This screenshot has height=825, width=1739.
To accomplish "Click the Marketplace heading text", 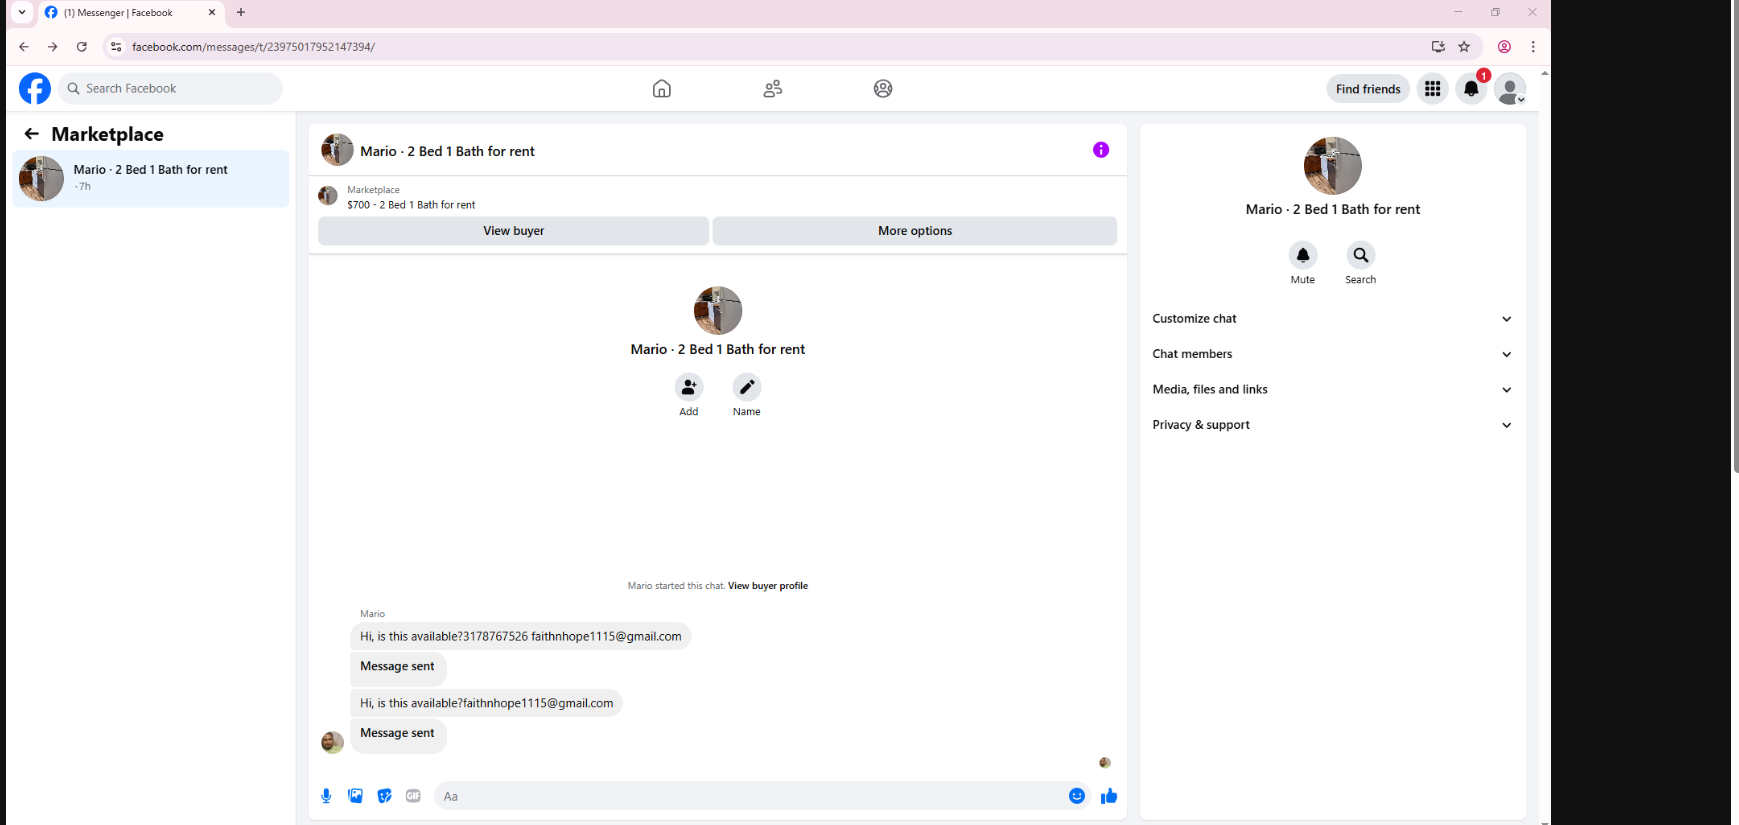I will (x=108, y=134).
